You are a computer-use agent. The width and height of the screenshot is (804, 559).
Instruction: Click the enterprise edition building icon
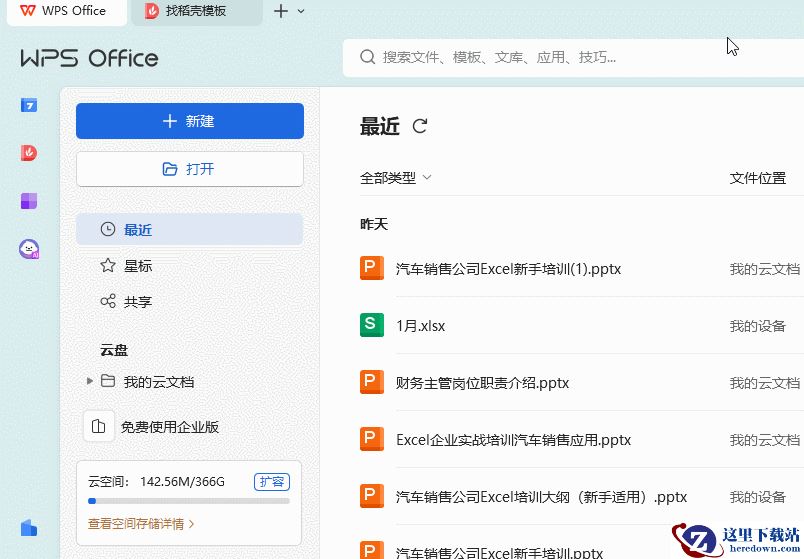point(98,427)
